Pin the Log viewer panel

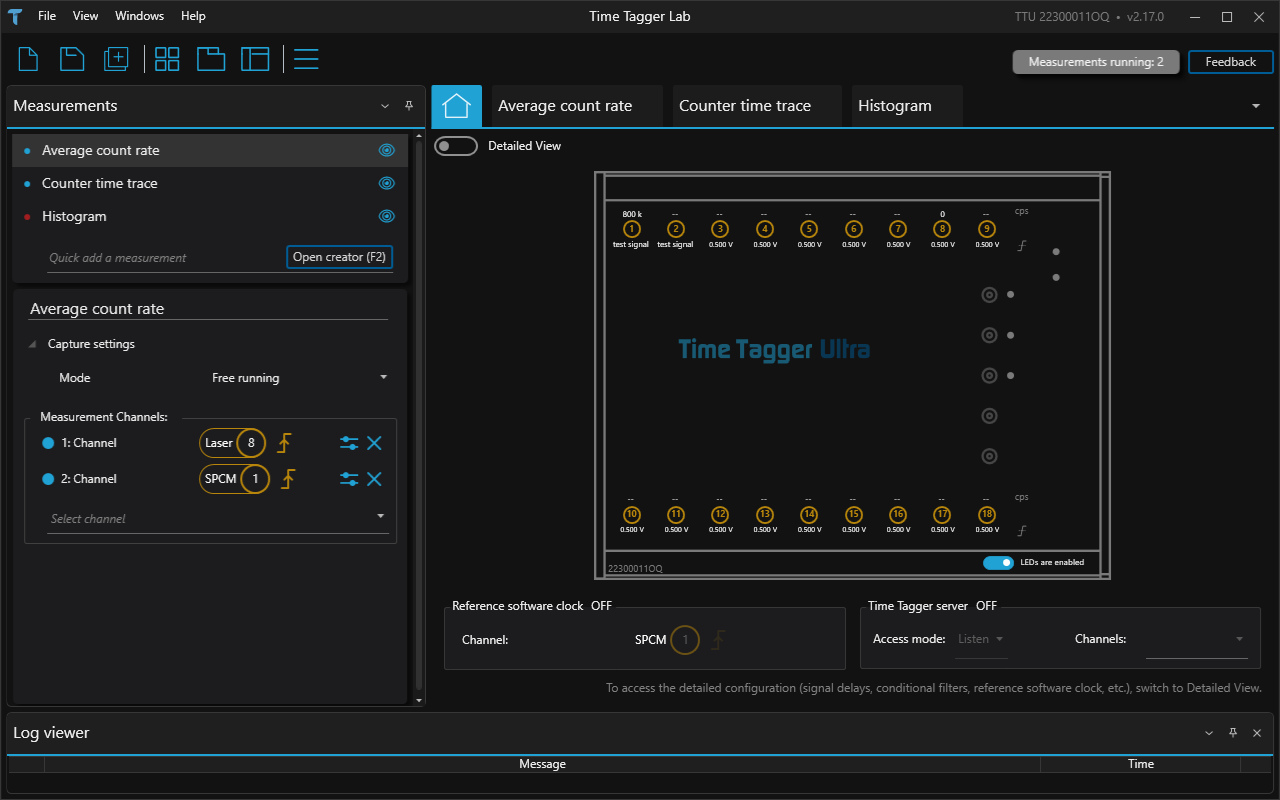coord(1233,733)
